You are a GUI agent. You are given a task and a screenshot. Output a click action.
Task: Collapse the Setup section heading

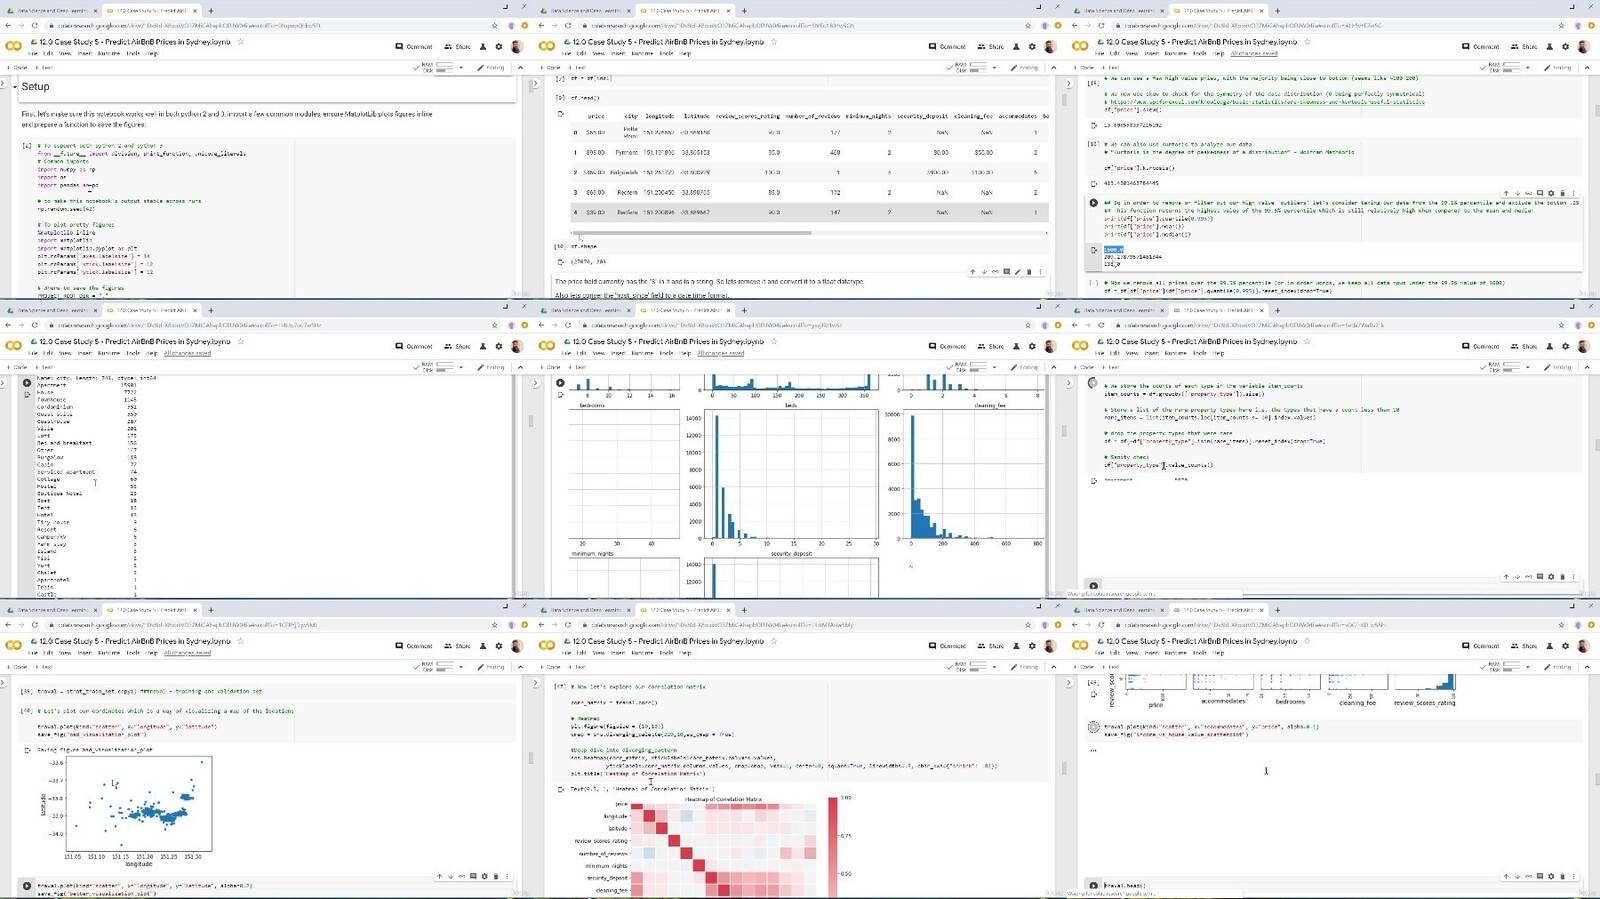(x=15, y=87)
